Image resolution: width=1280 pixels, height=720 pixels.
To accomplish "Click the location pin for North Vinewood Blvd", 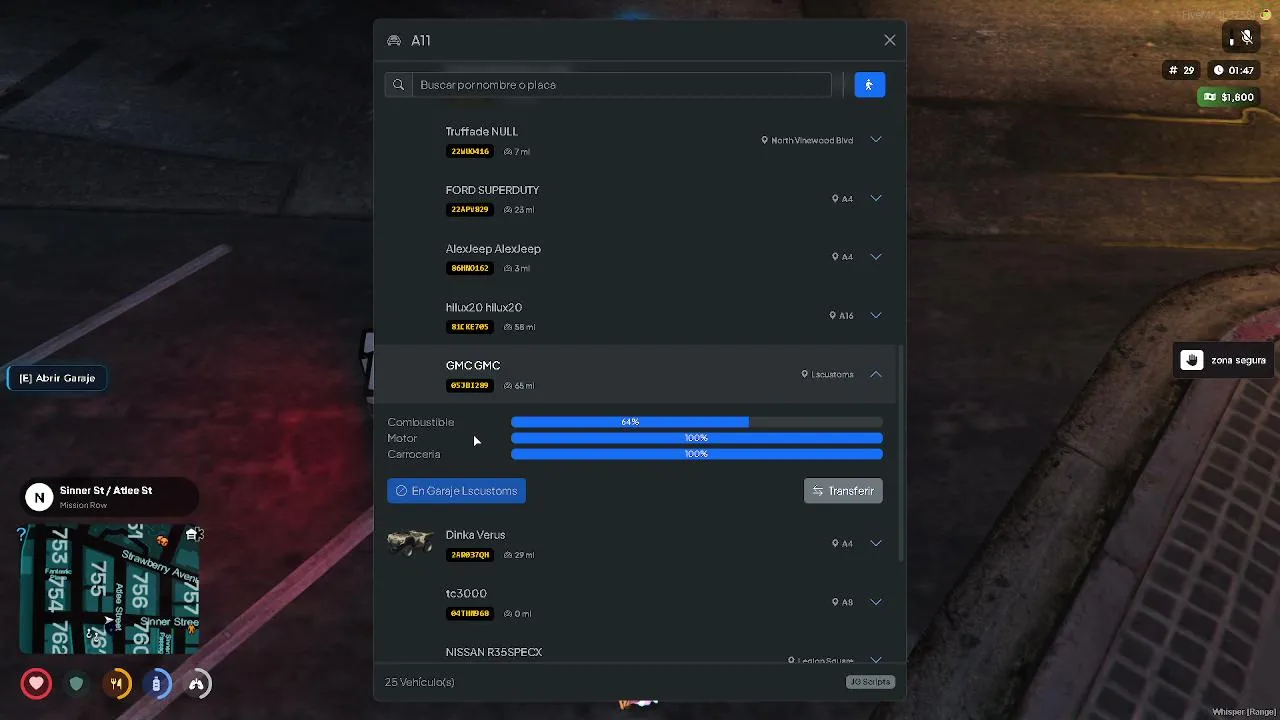I will tap(765, 140).
